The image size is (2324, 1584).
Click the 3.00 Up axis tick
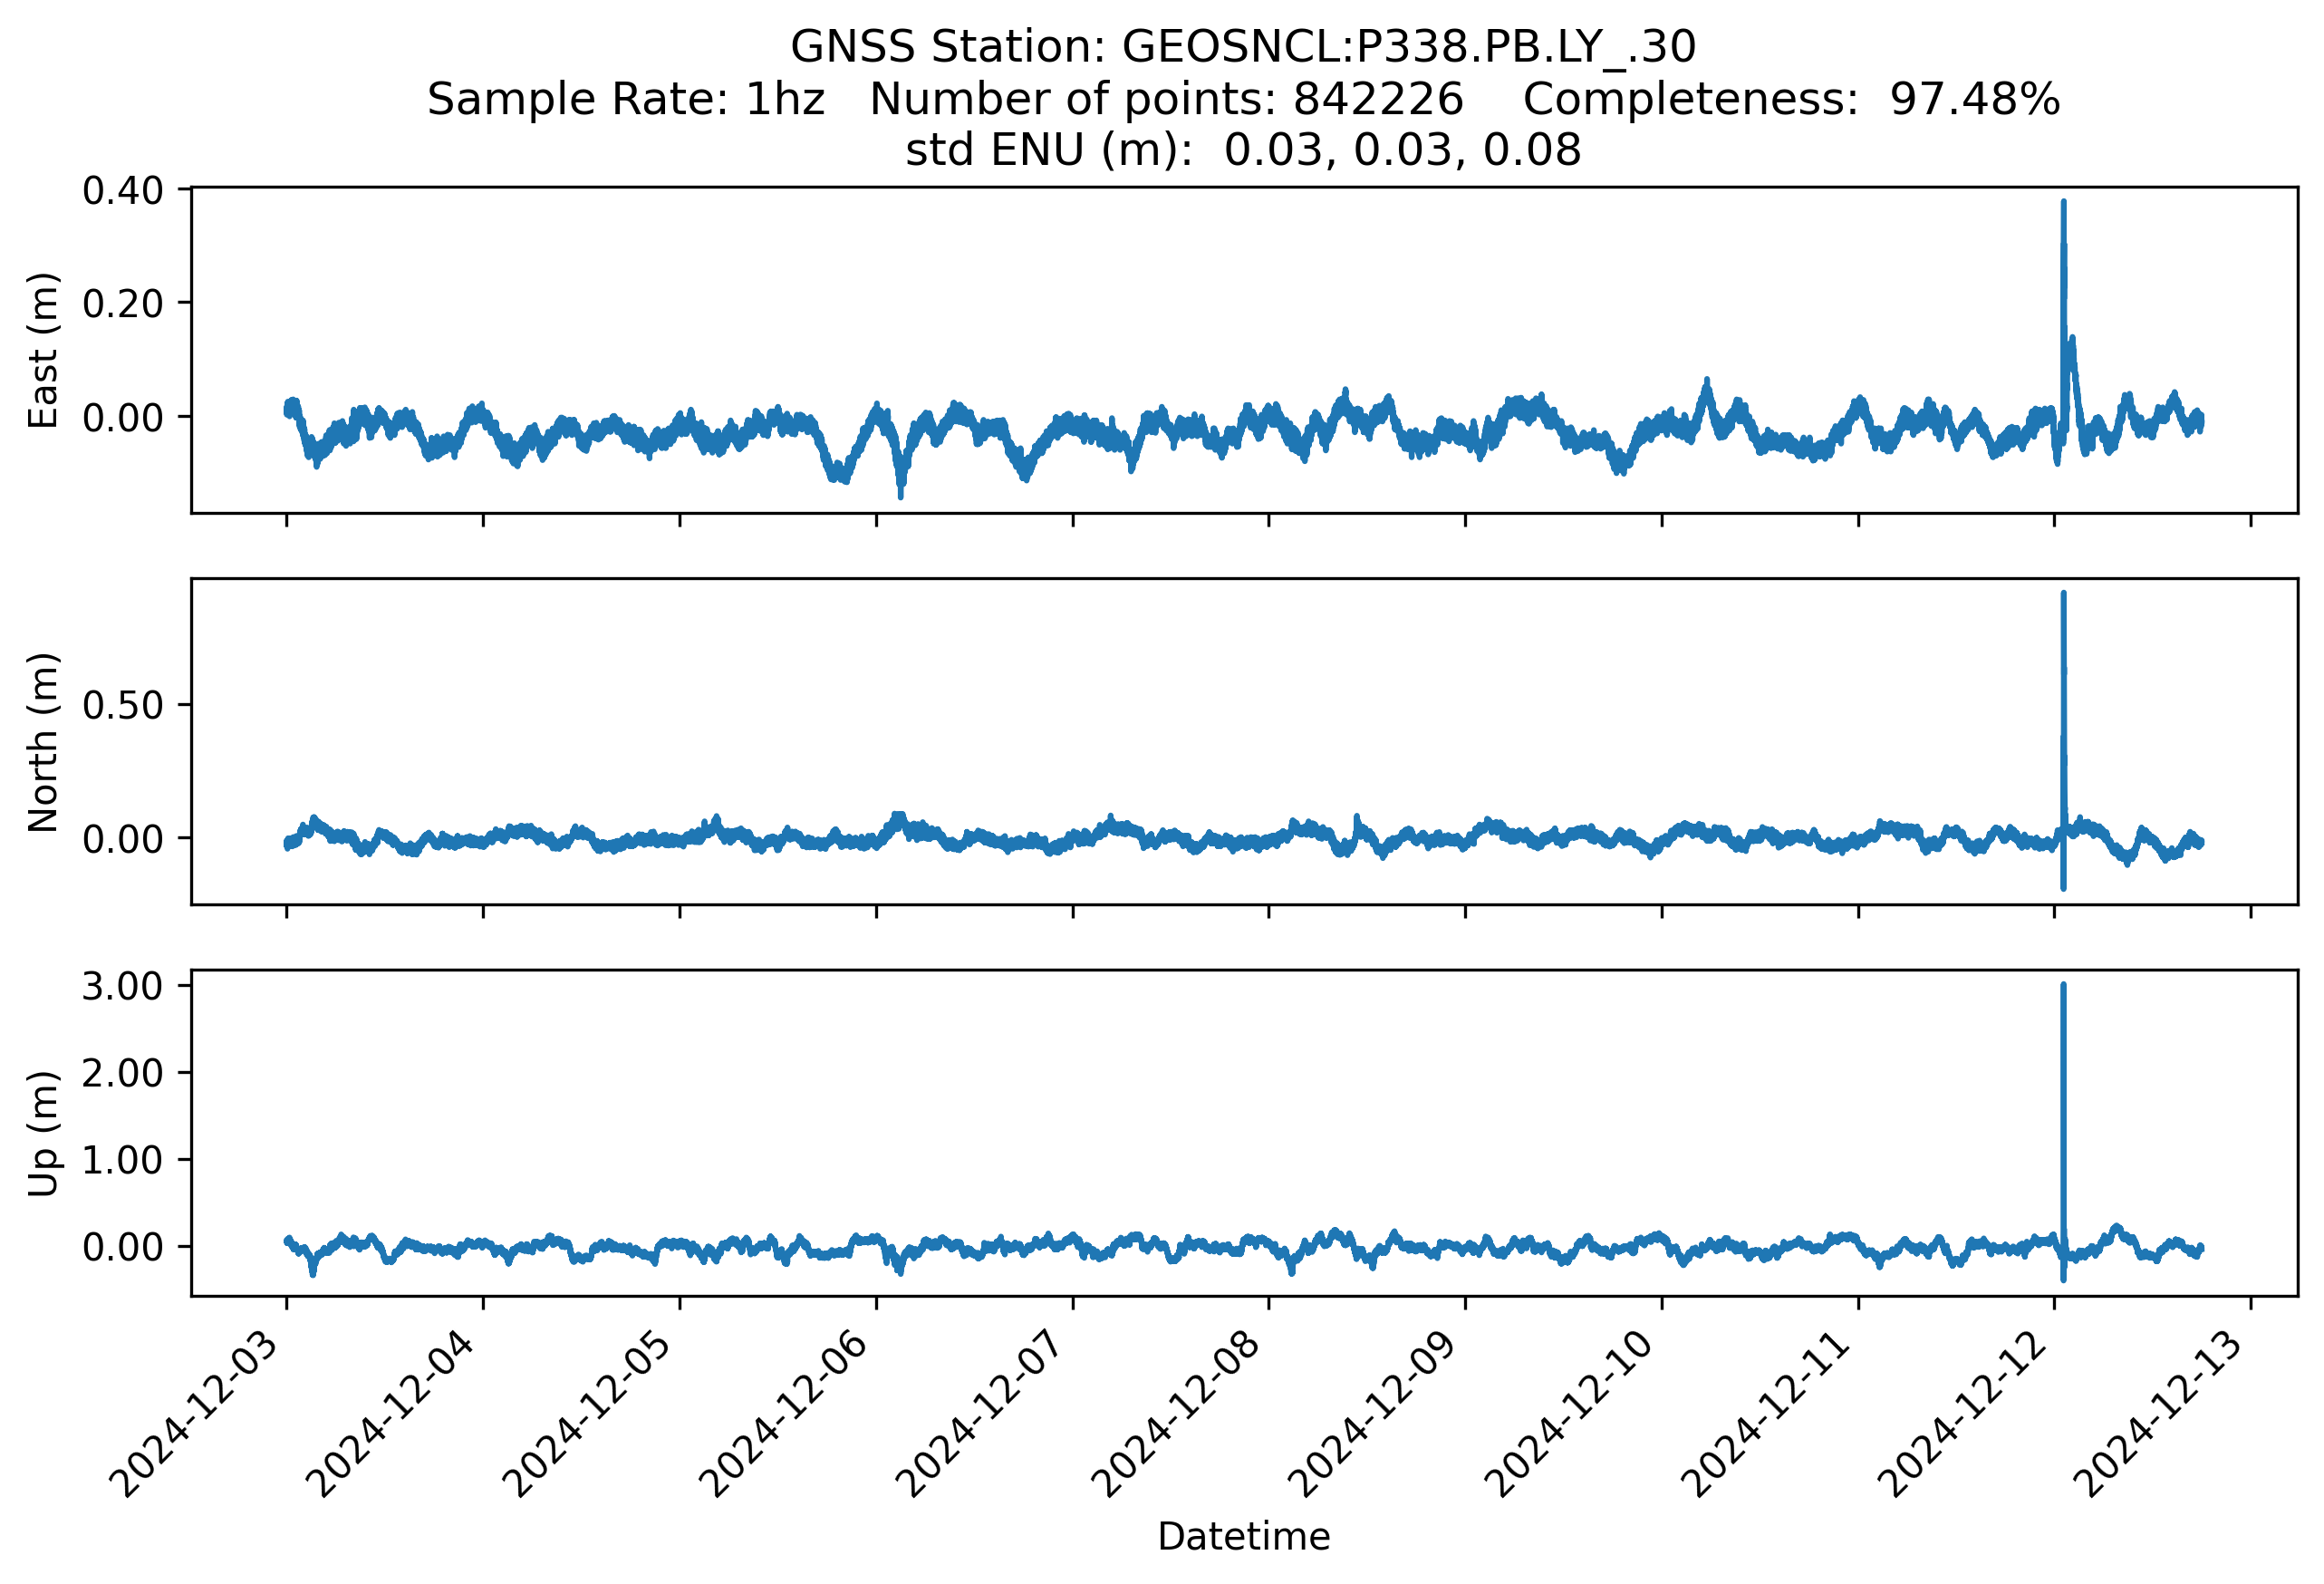(123, 986)
